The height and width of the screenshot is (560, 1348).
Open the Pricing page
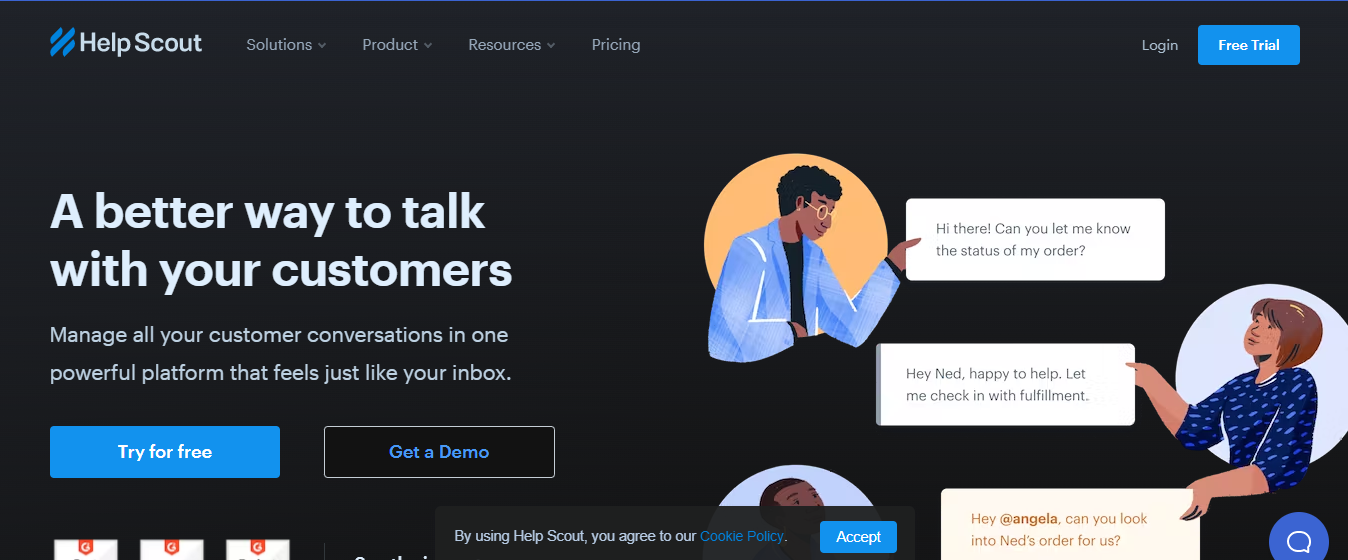coord(616,45)
